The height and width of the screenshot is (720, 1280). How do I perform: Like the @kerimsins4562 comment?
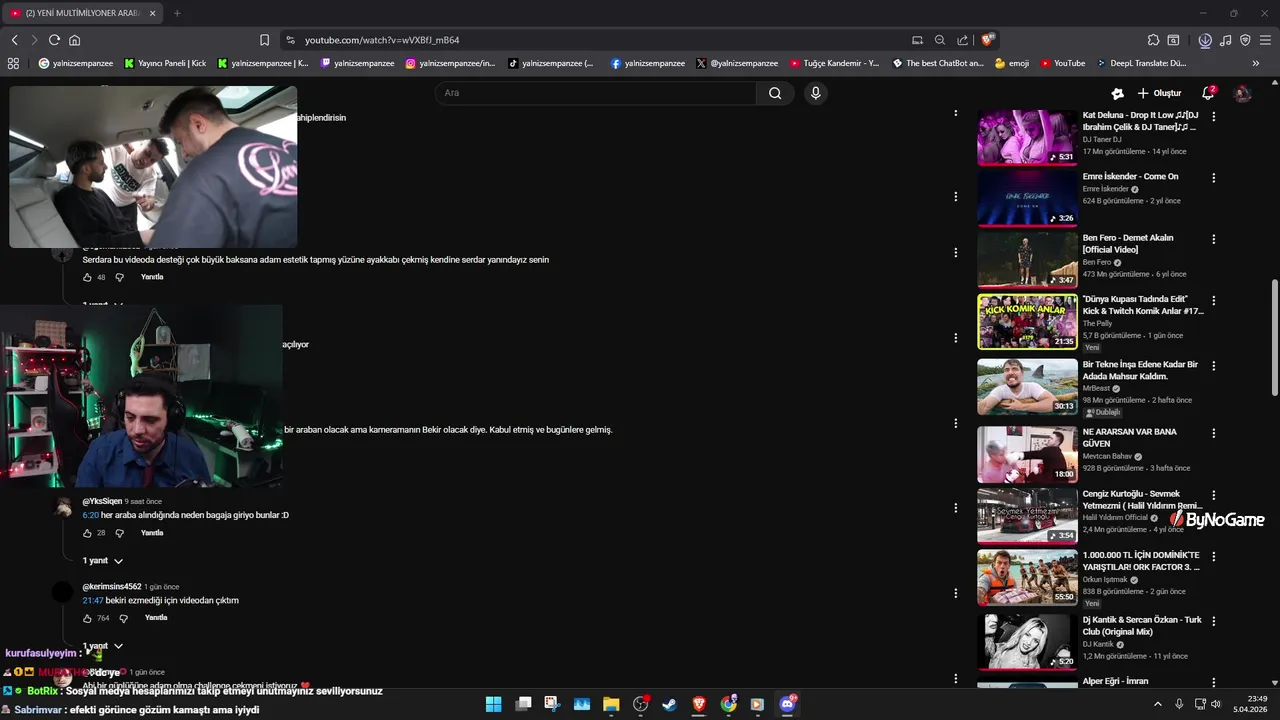(x=87, y=618)
